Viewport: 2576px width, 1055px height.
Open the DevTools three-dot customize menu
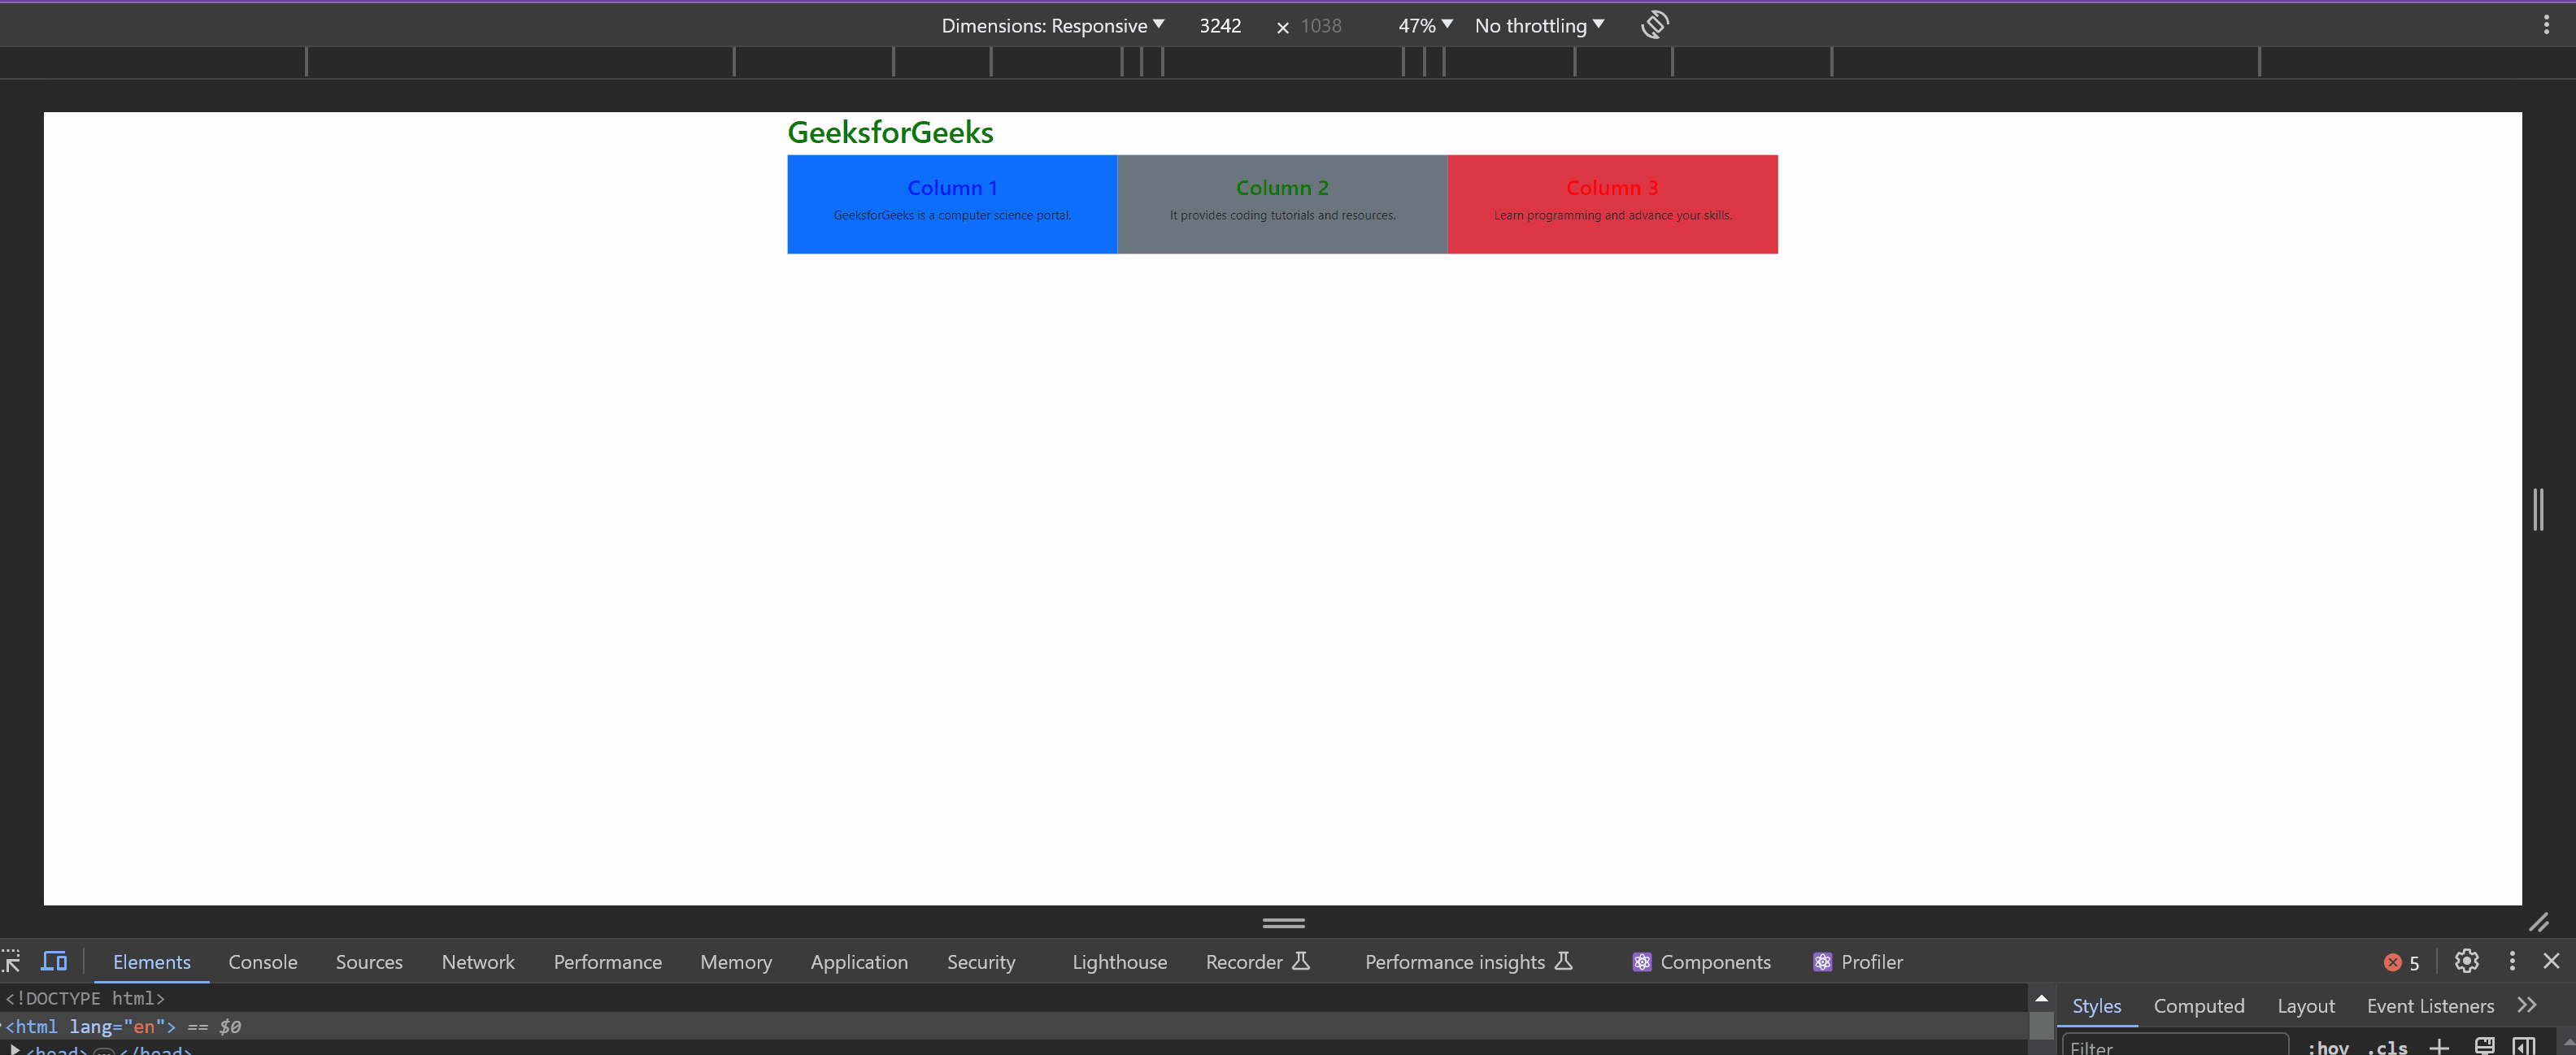(2511, 961)
